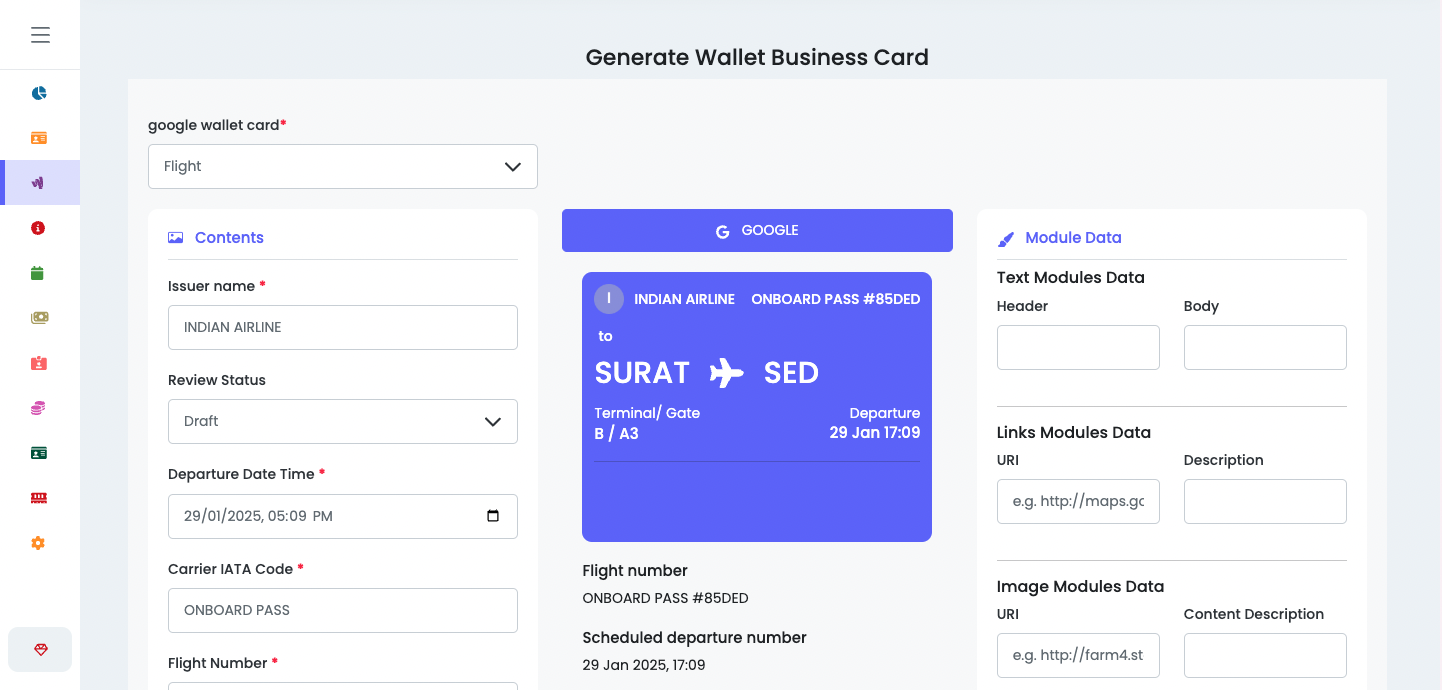Open the orange settings gear icon
The width and height of the screenshot is (1442, 690).
click(40, 542)
